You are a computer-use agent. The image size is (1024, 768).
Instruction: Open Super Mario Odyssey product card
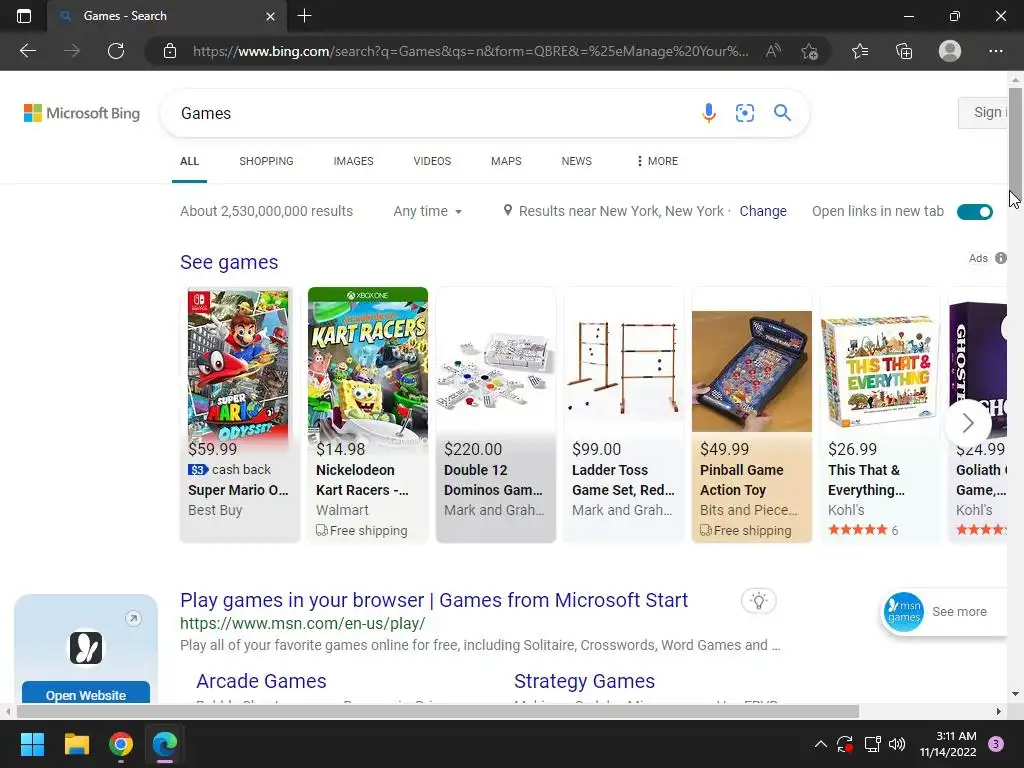coord(240,415)
